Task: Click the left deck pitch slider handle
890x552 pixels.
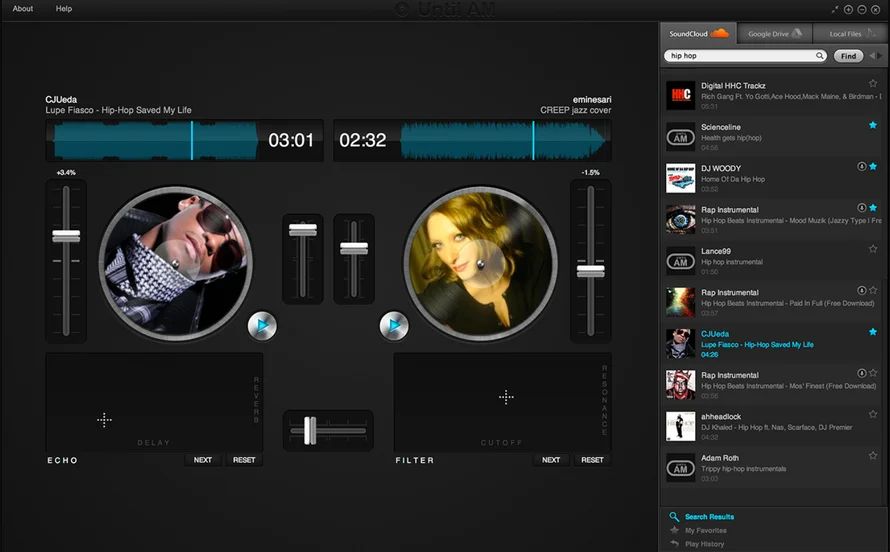Action: pyautogui.click(x=66, y=236)
